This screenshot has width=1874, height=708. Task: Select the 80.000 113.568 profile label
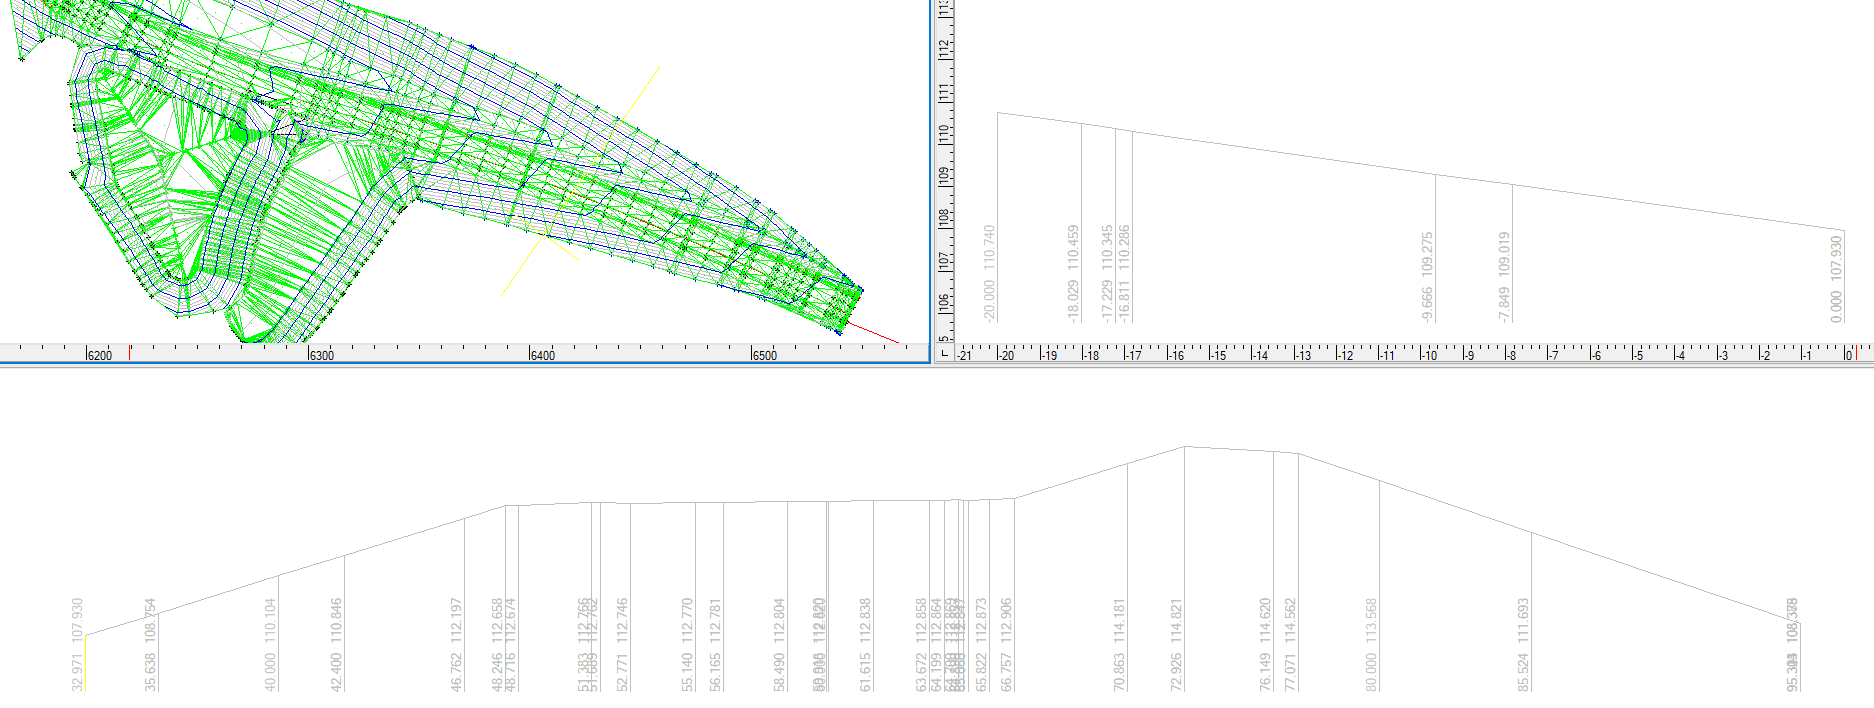tap(1371, 645)
